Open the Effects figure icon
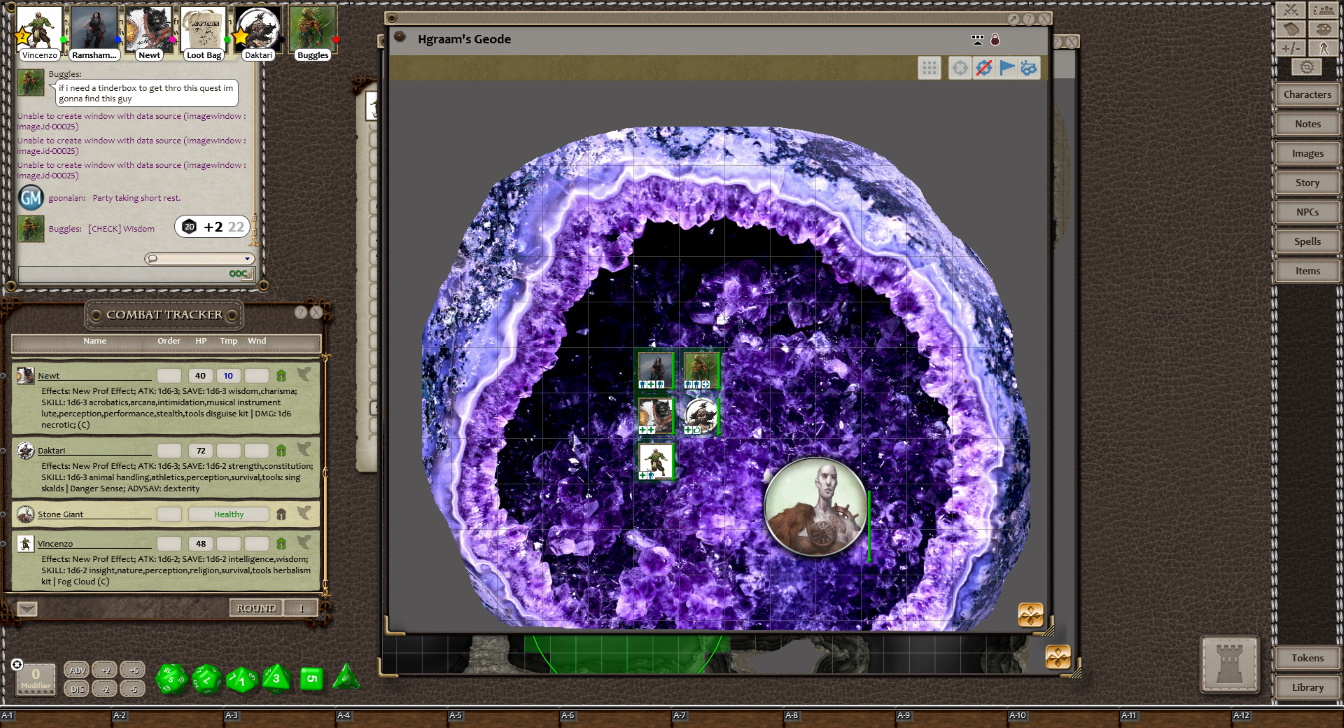Image resolution: width=1344 pixels, height=728 pixels. (x=1324, y=48)
